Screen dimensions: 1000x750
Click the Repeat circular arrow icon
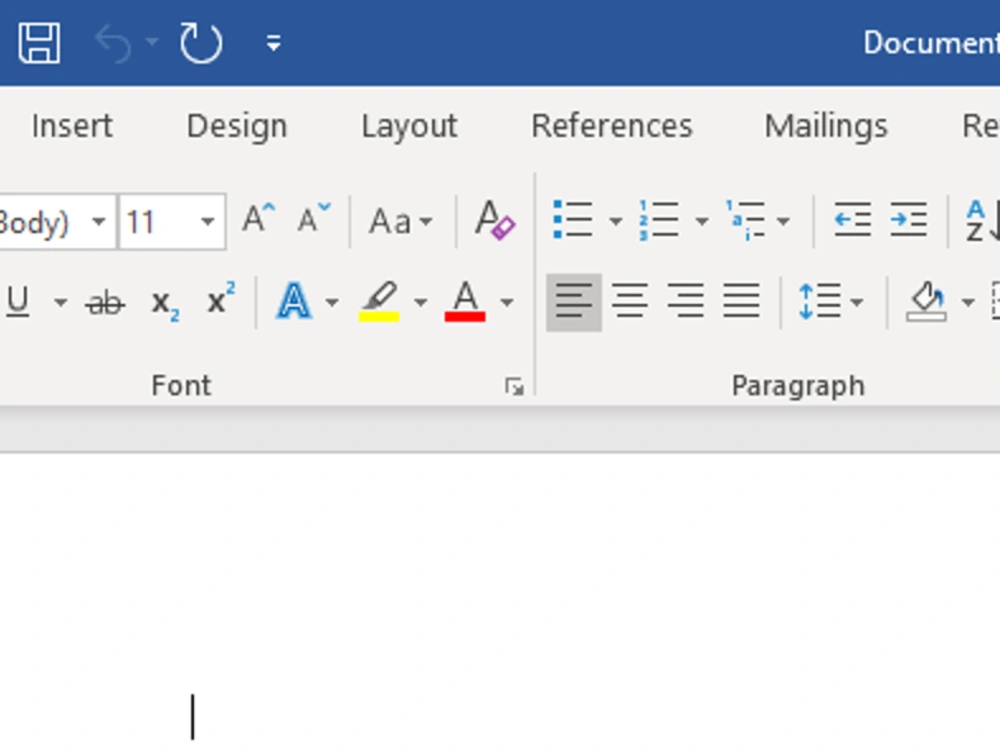click(201, 43)
